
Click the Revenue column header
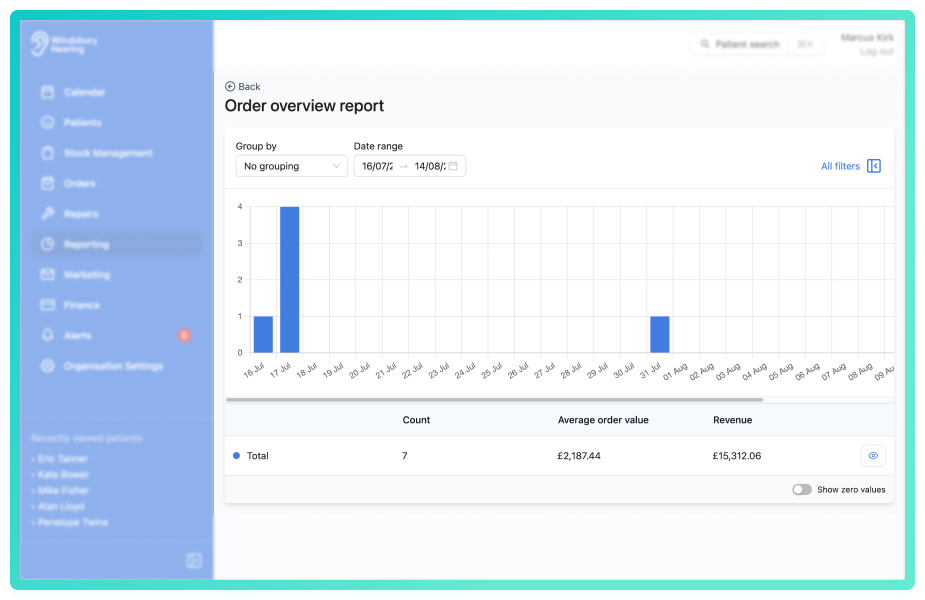(732, 420)
